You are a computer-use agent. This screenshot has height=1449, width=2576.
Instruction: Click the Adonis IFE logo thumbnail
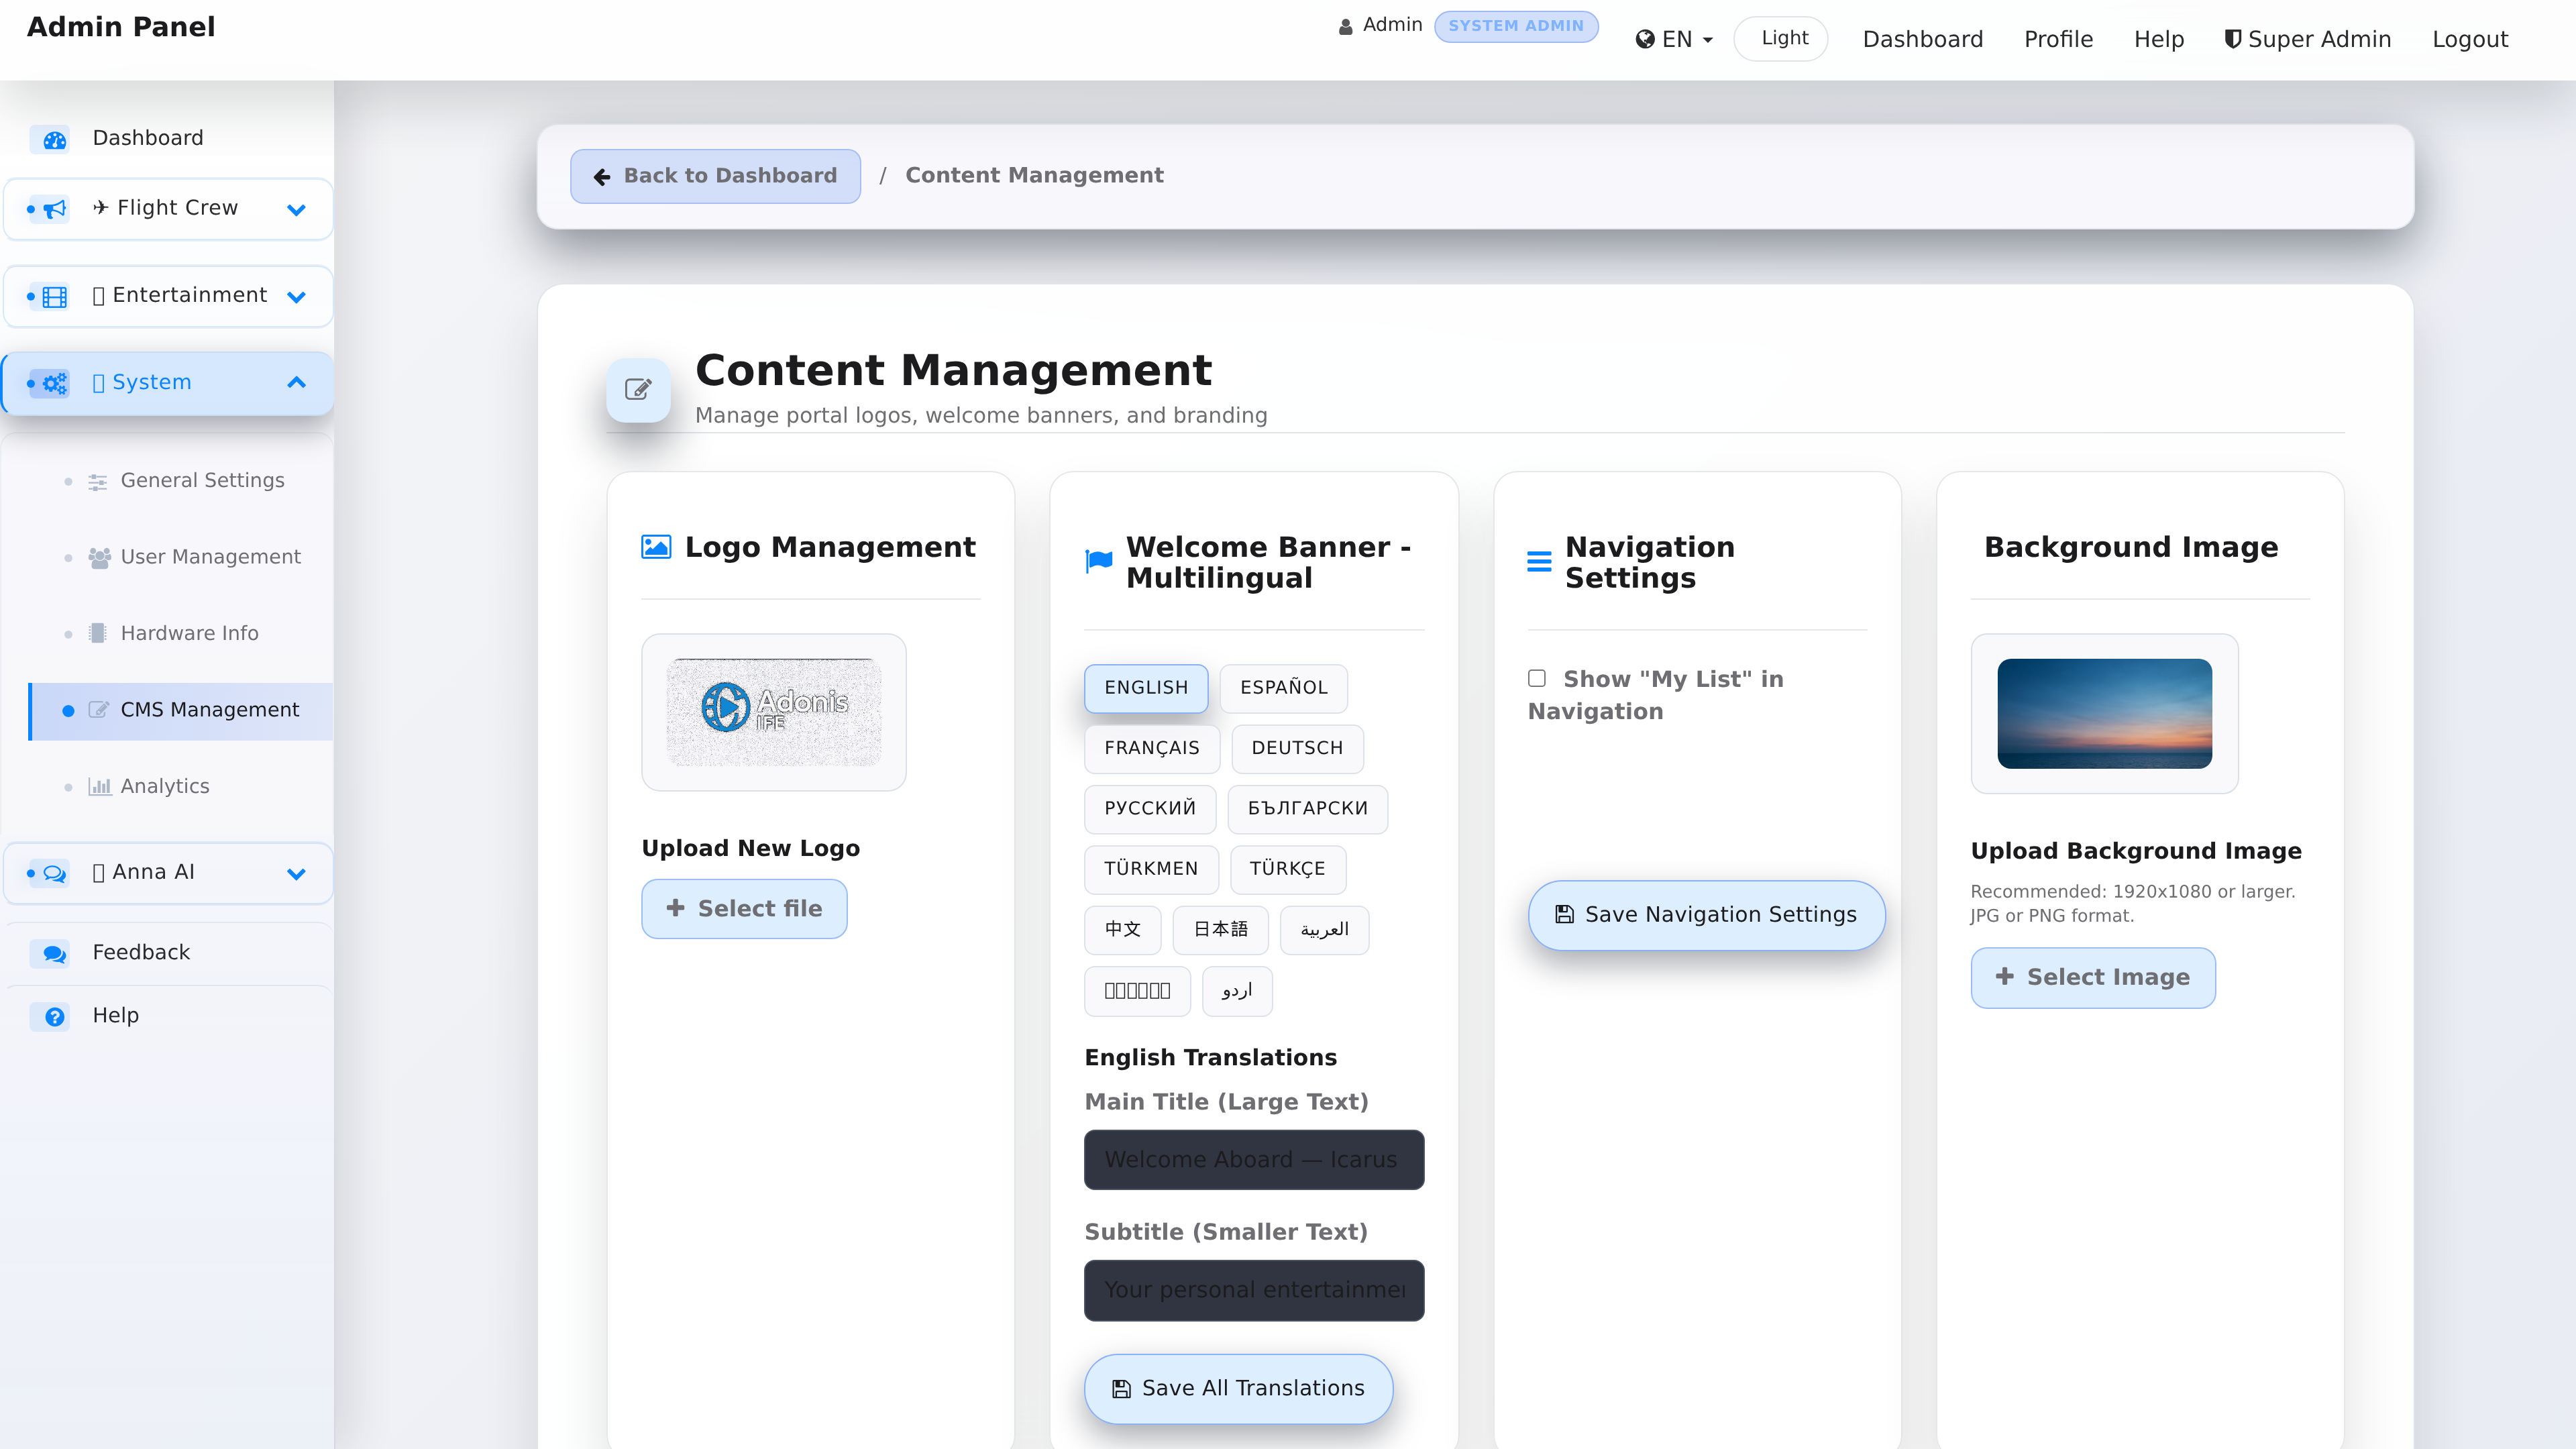click(x=774, y=712)
